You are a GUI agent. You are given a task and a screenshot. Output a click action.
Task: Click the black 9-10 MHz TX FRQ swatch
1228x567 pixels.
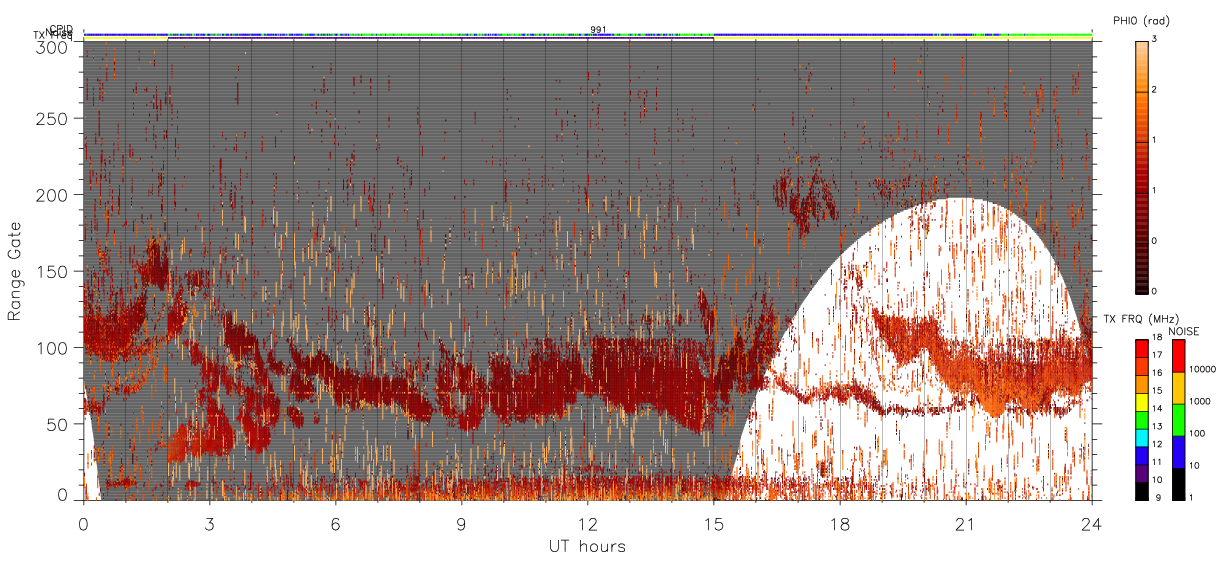click(1142, 491)
